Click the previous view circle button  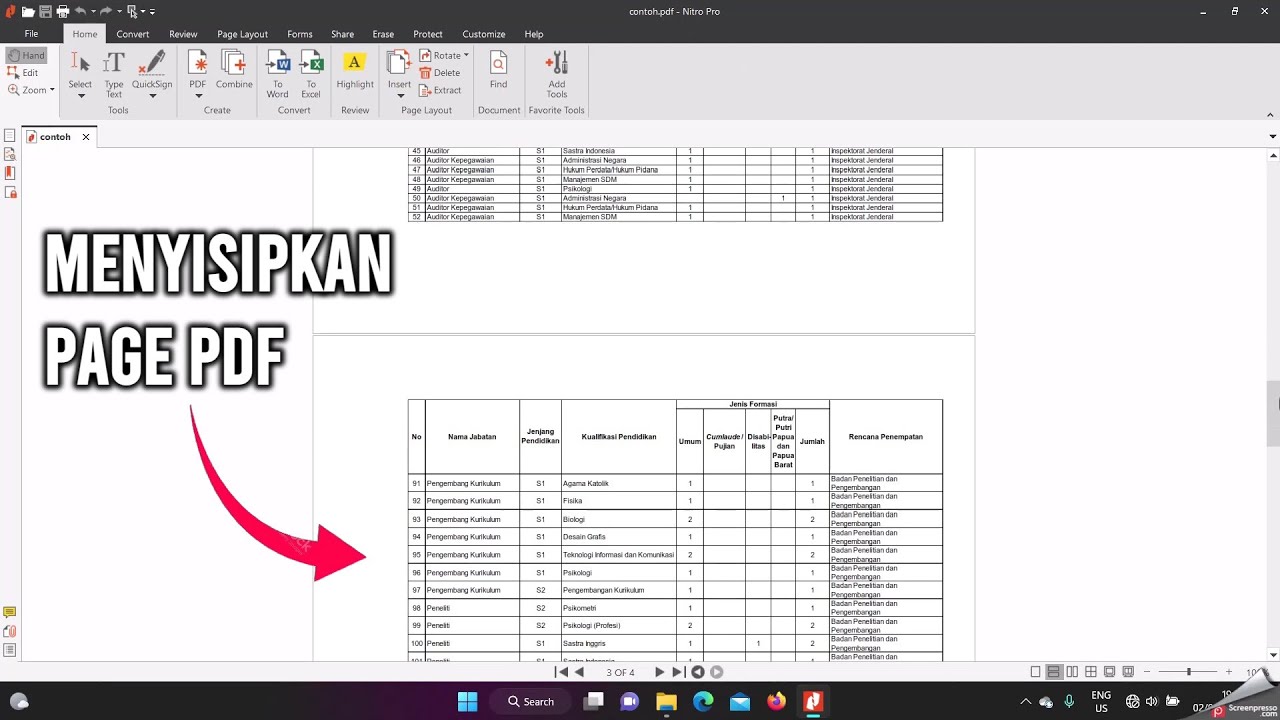tap(698, 672)
